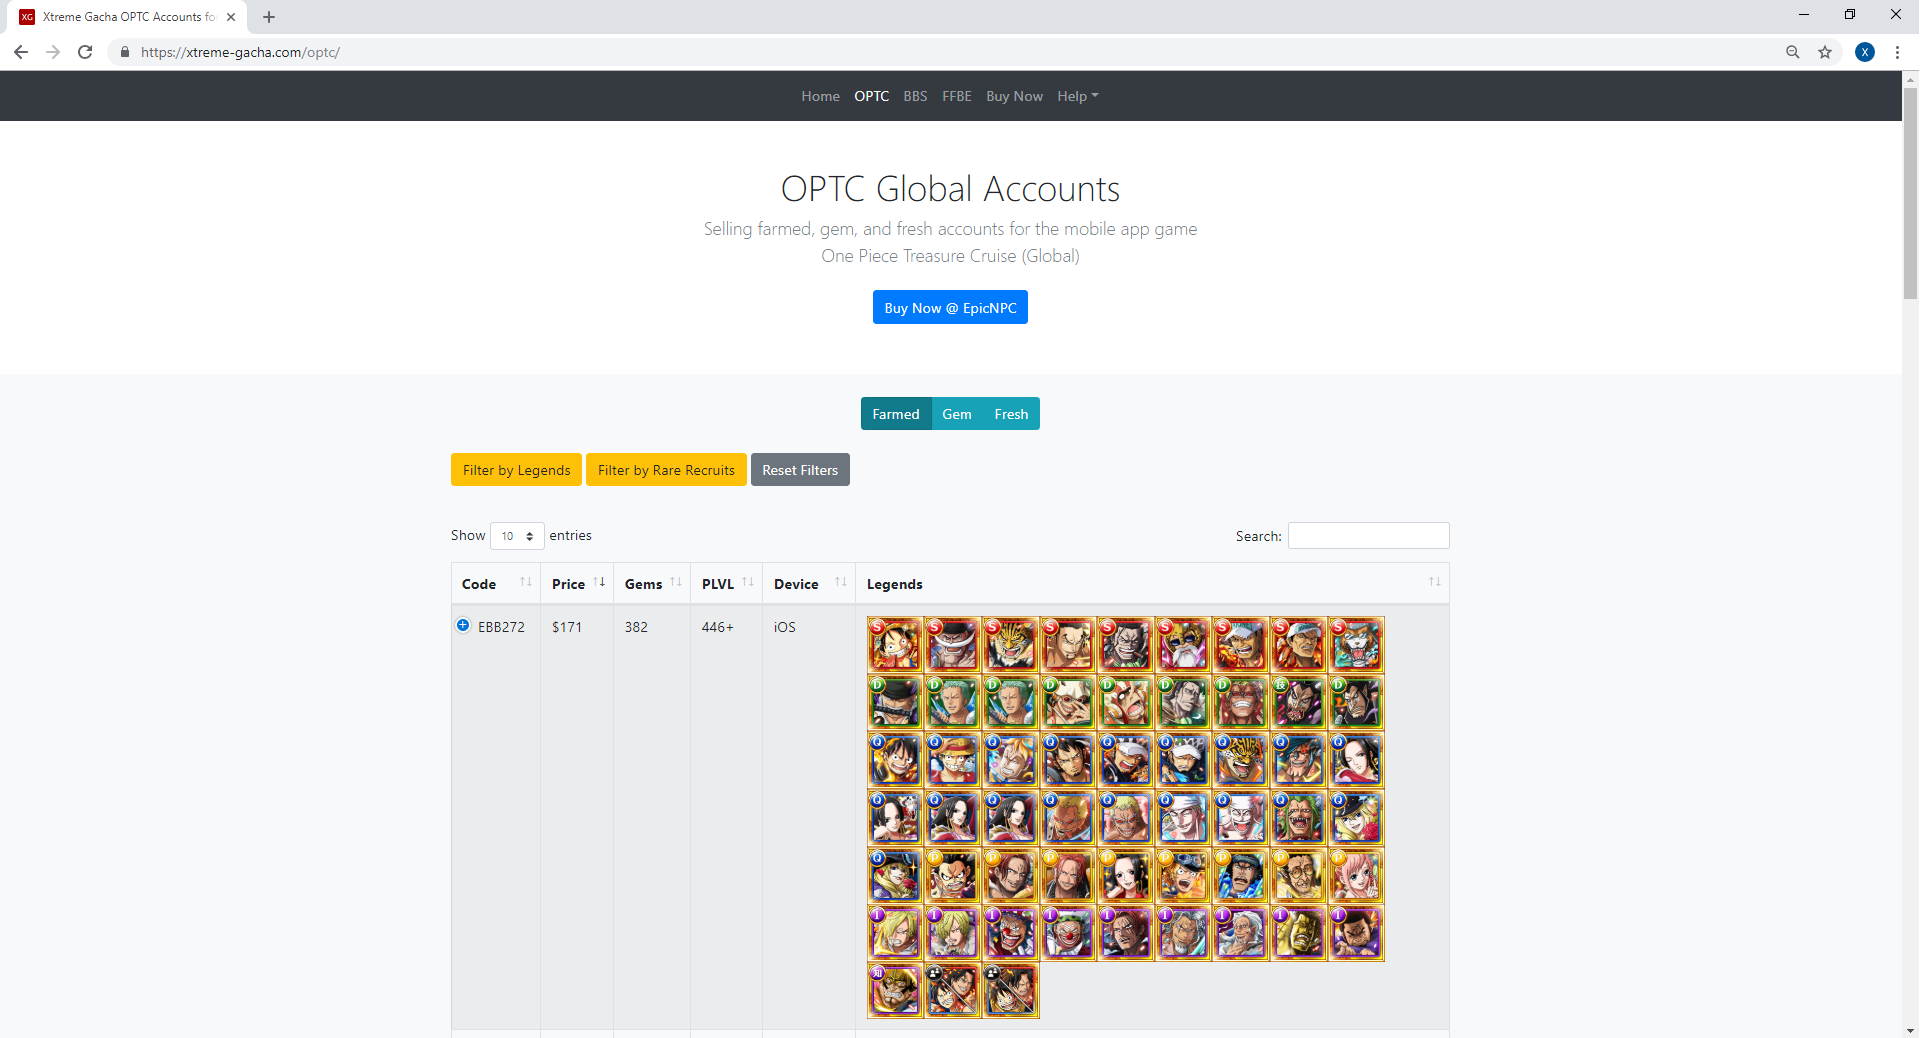The width and height of the screenshot is (1922, 1038).
Task: Open the Help dropdown menu
Action: (x=1078, y=96)
